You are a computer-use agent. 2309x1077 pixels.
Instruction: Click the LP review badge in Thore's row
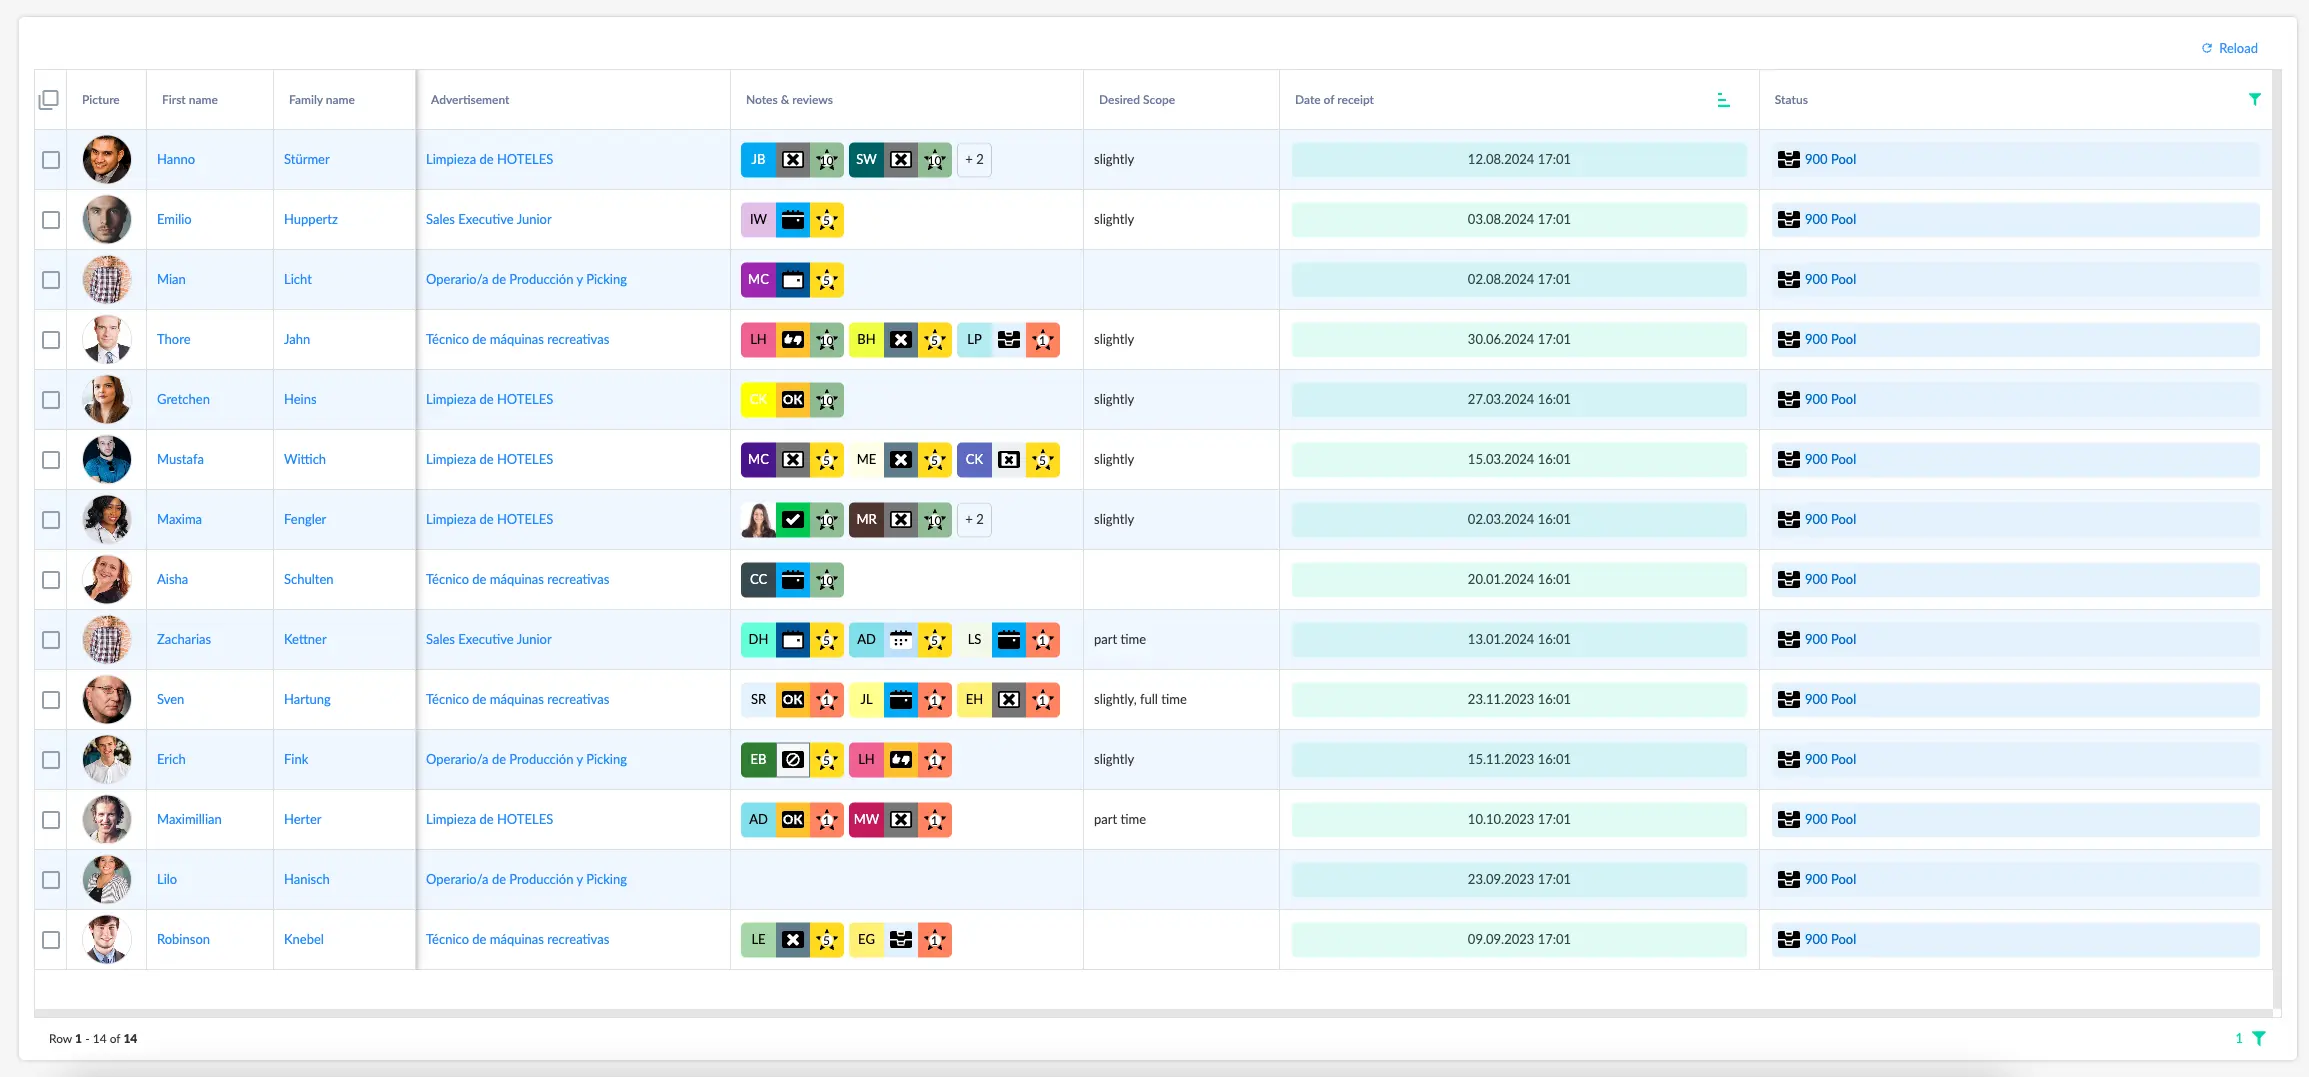tap(974, 340)
